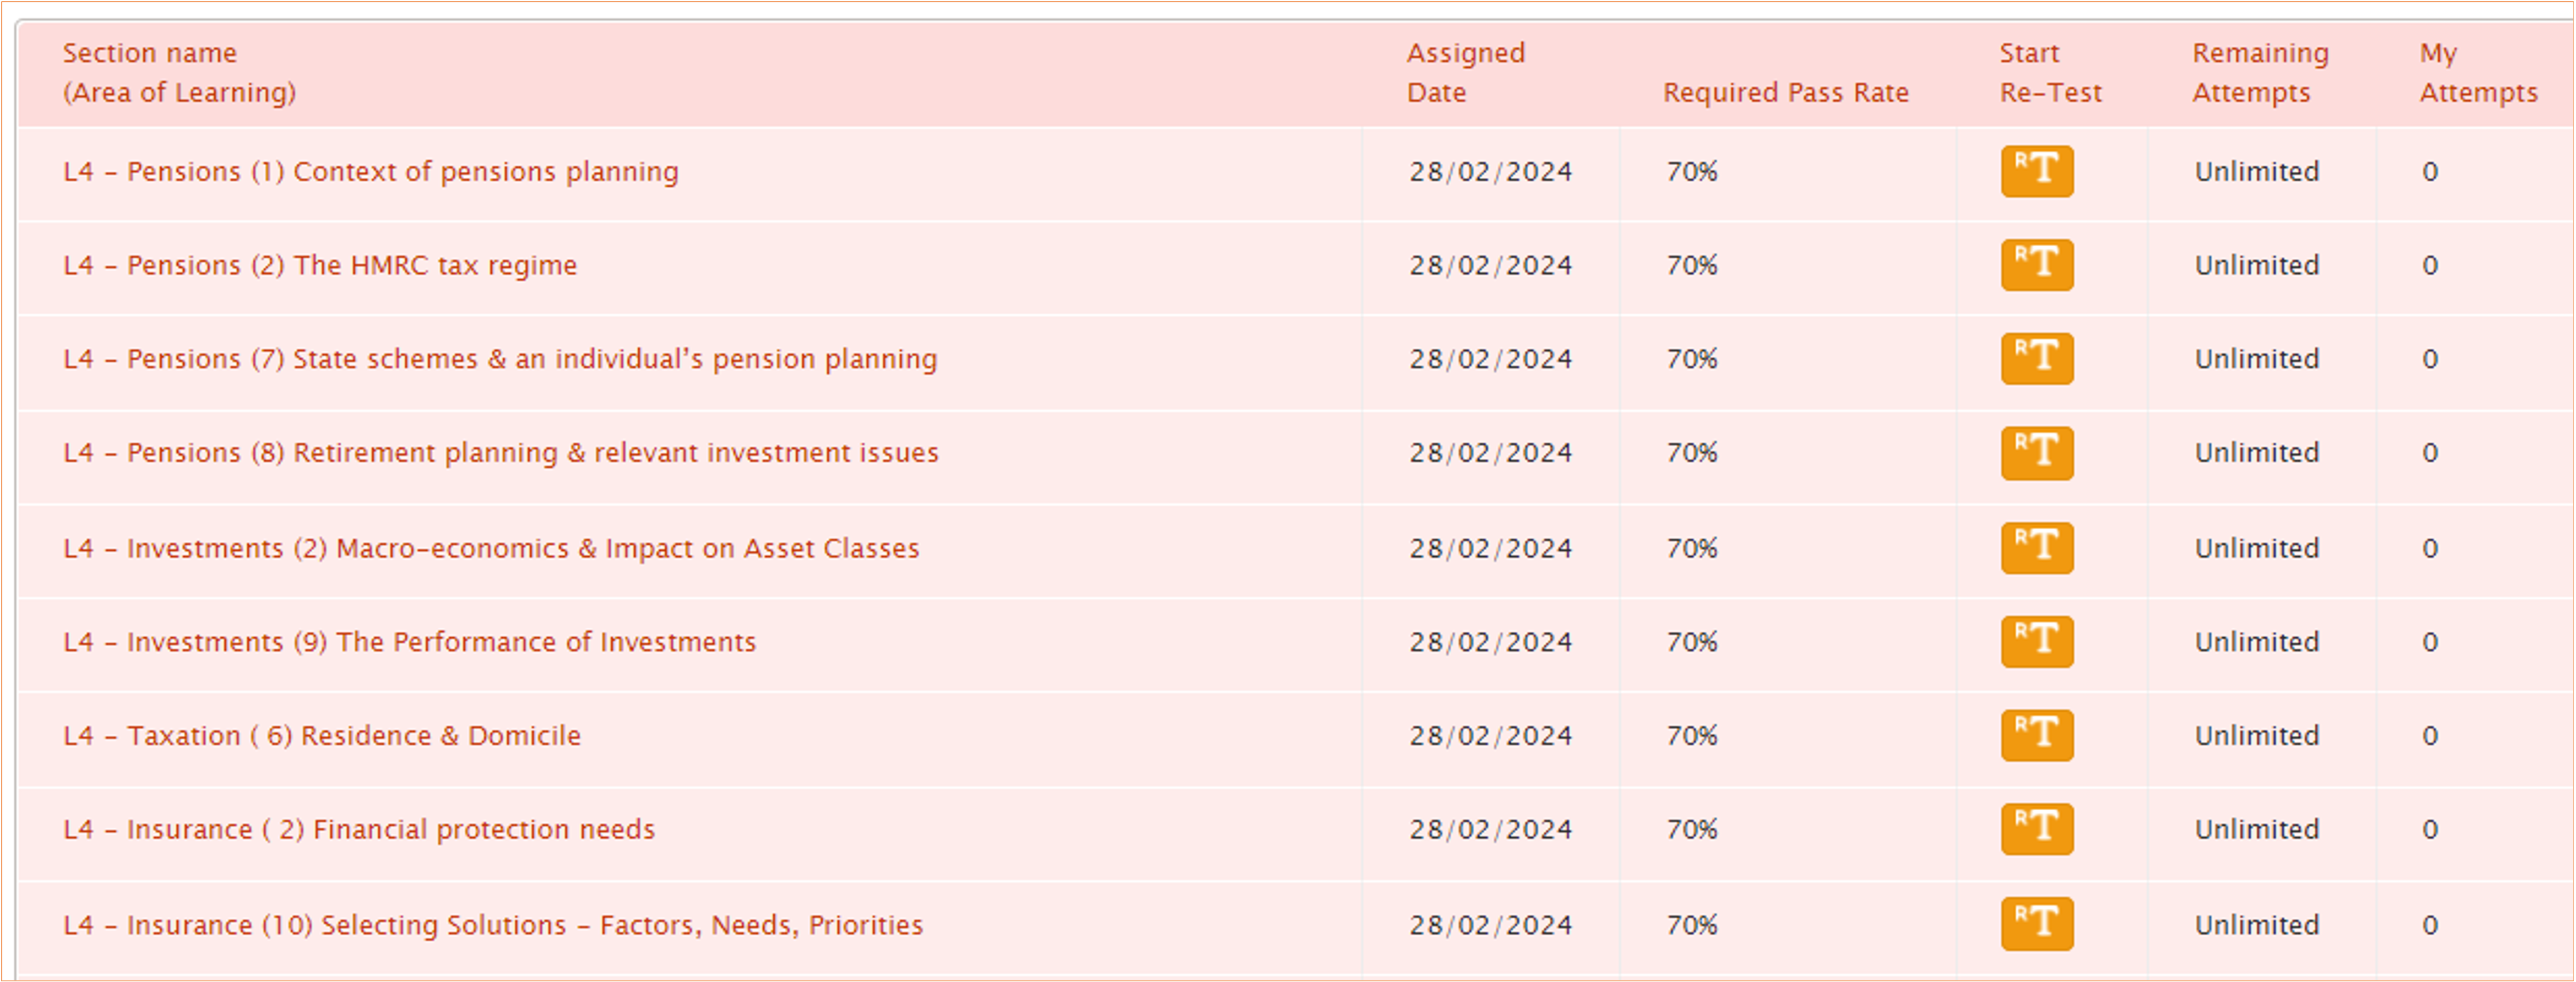The height and width of the screenshot is (982, 2576).
Task: Open L4 Pensions (1) Context of pensions planning
Action: tap(370, 172)
